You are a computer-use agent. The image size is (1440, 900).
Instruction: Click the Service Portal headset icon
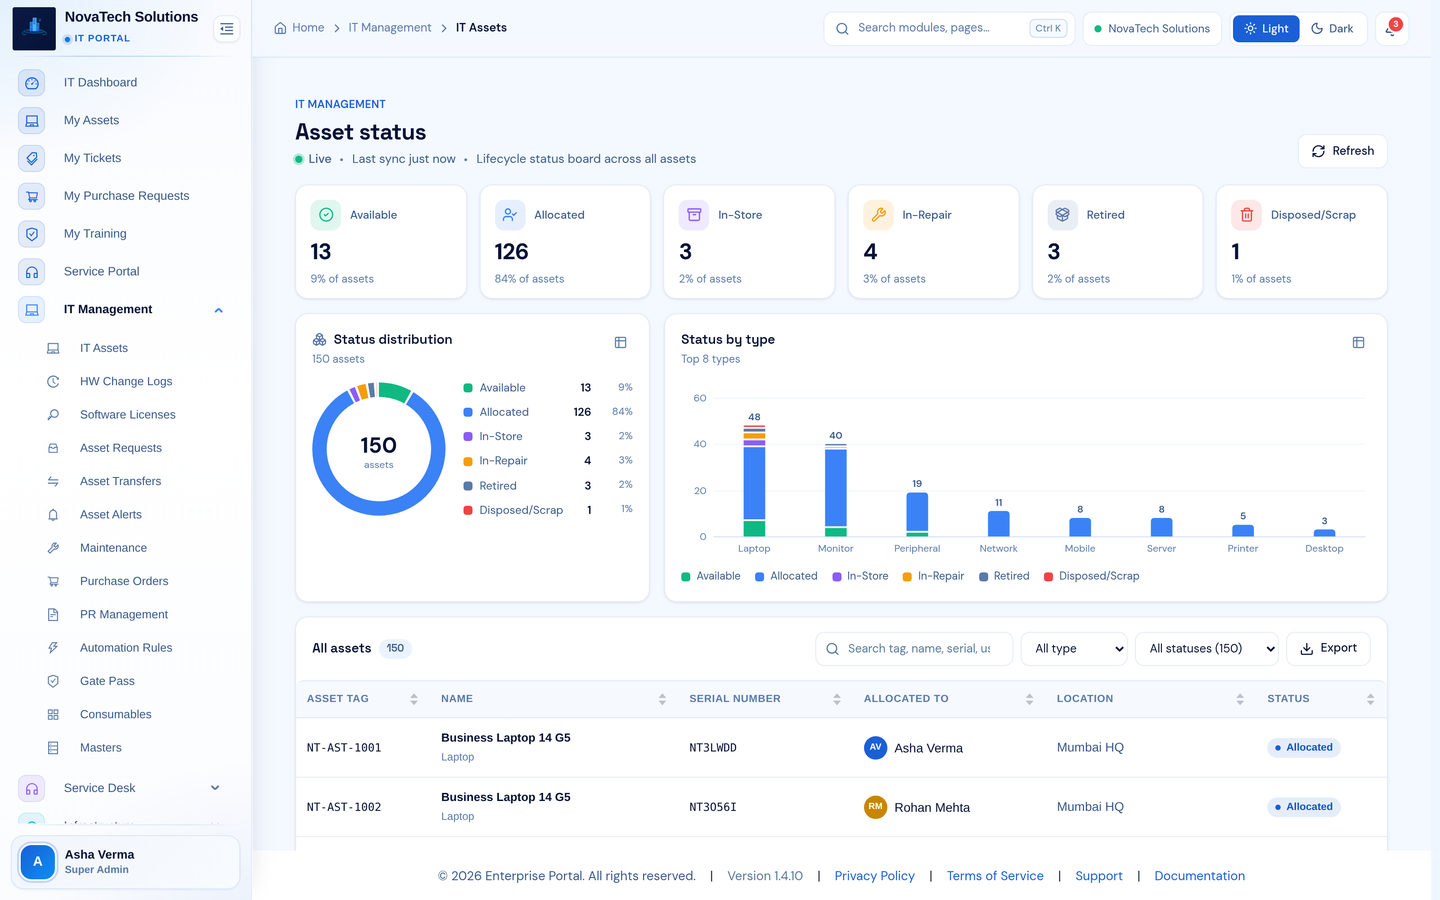click(32, 272)
